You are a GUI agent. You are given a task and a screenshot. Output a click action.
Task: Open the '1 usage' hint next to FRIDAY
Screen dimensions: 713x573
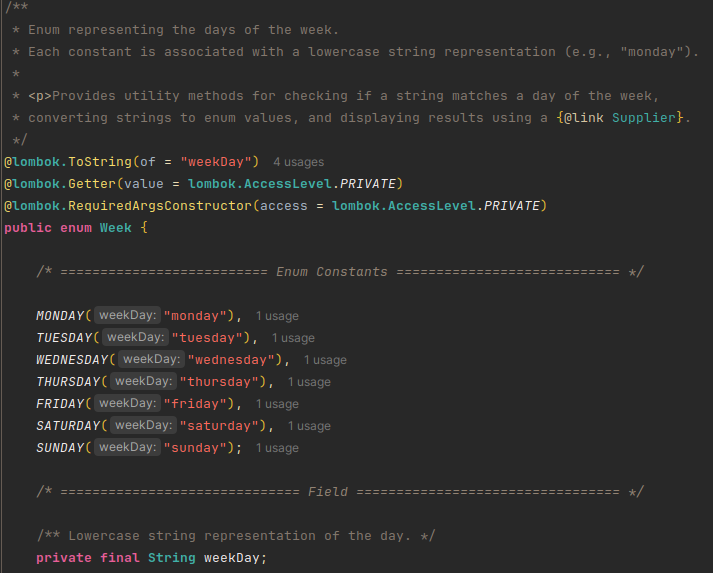(277, 404)
